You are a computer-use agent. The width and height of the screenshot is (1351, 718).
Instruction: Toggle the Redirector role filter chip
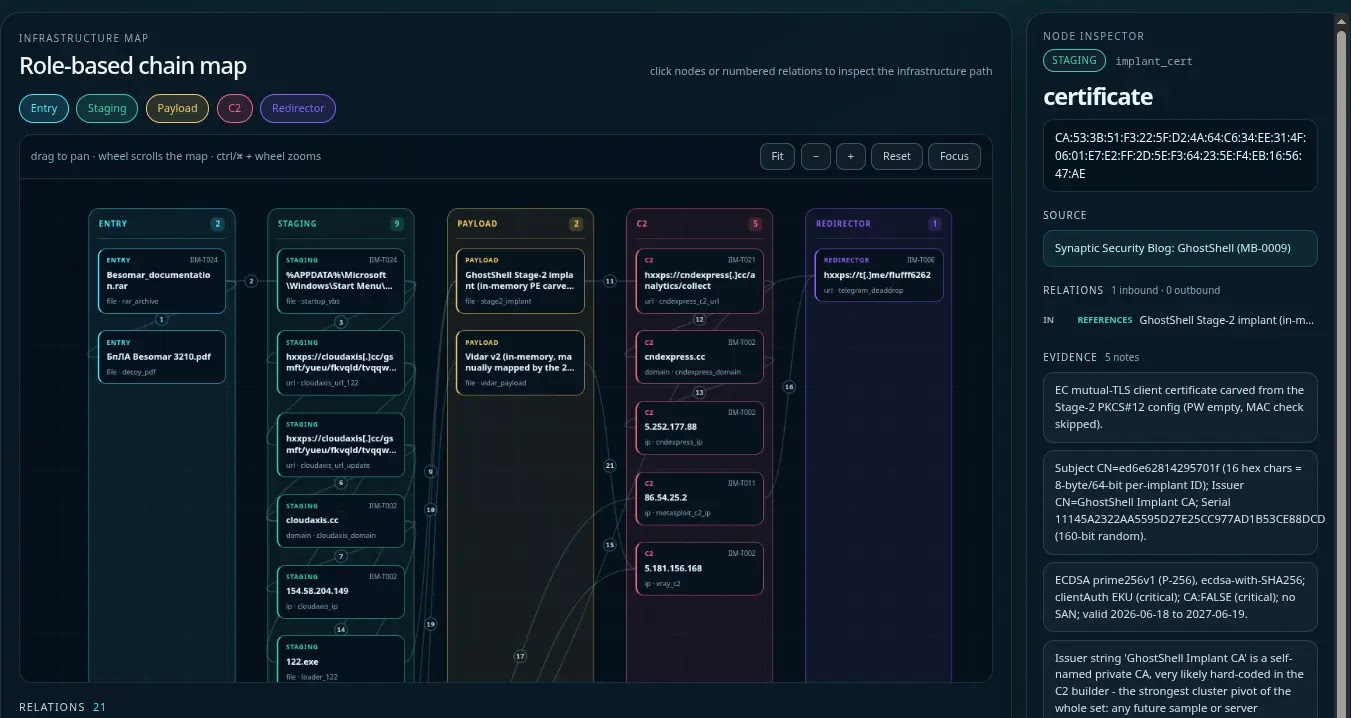pyautogui.click(x=298, y=108)
